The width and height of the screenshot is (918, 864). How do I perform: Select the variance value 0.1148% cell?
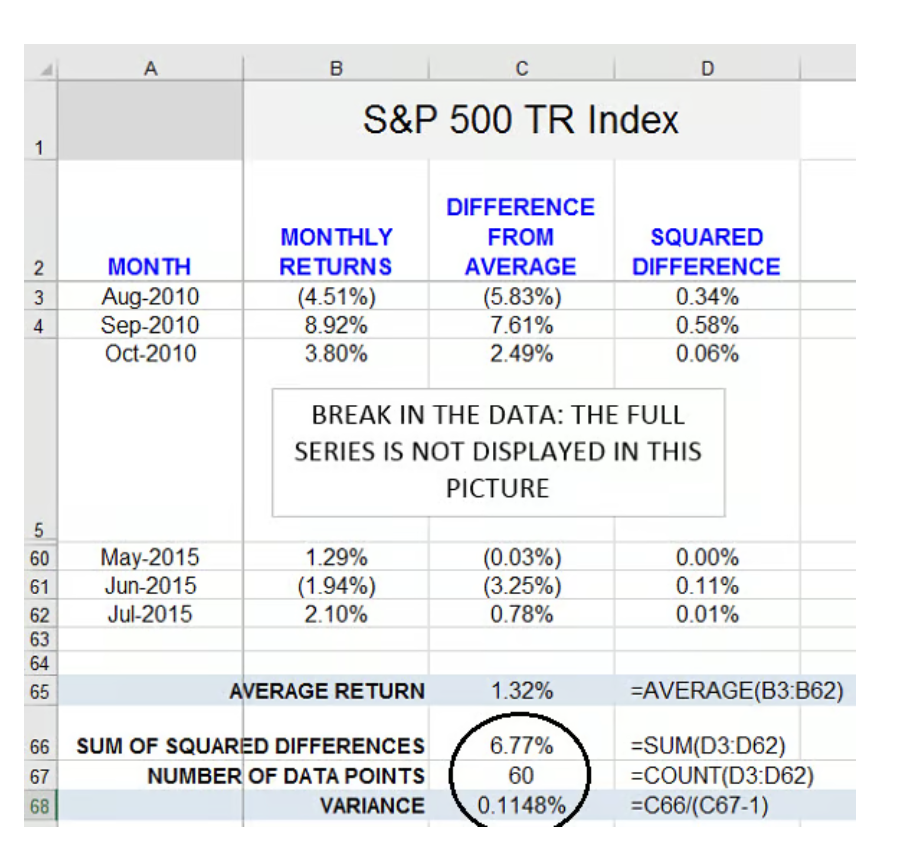(520, 806)
